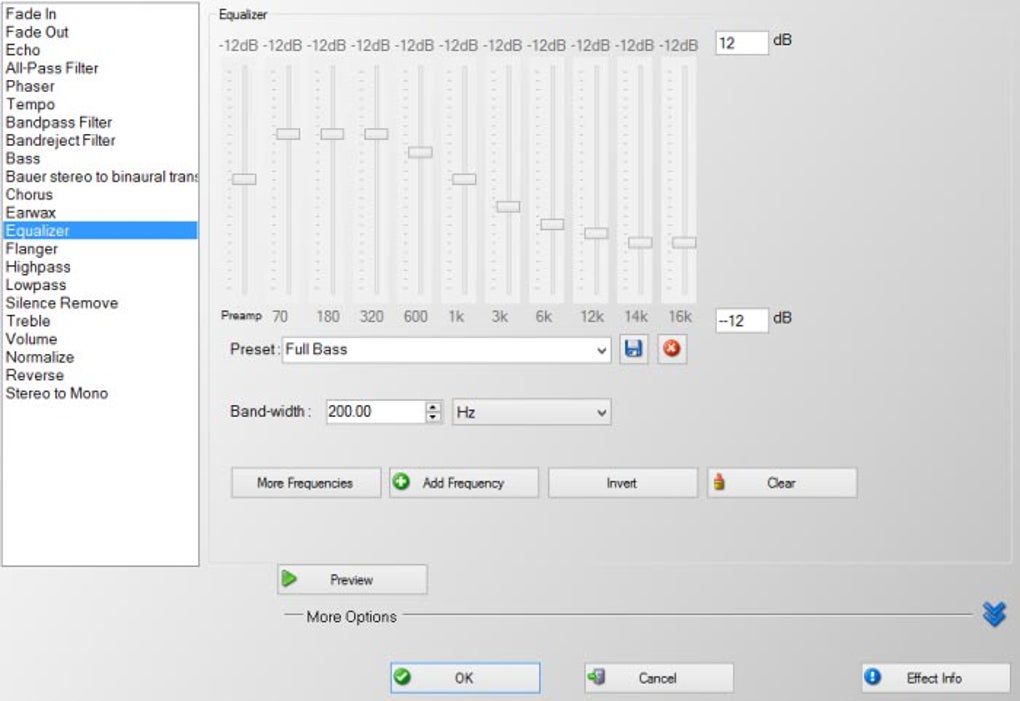The height and width of the screenshot is (701, 1020).
Task: Click the 12k band slider handle
Action: (x=596, y=233)
